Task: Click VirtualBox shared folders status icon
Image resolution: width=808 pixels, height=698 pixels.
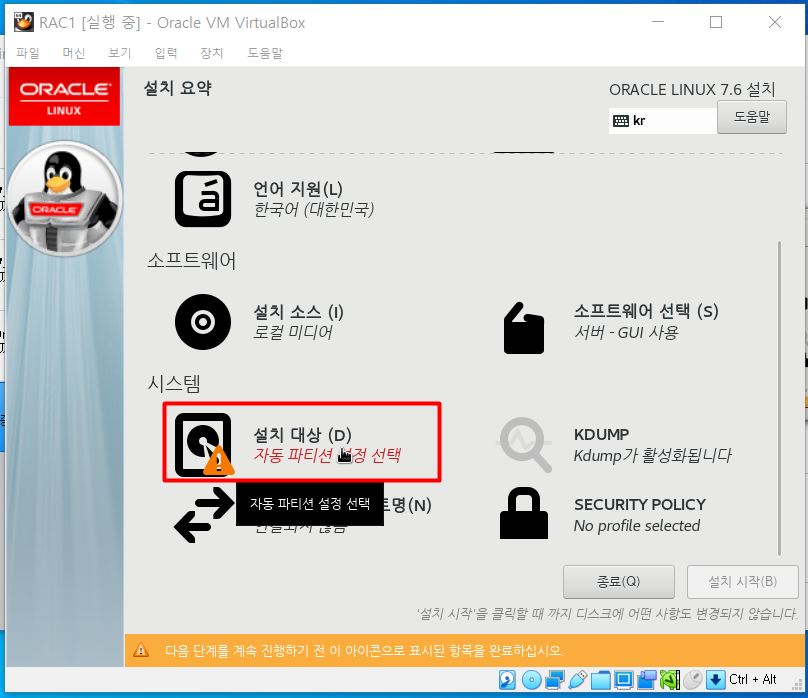Action: (x=600, y=680)
